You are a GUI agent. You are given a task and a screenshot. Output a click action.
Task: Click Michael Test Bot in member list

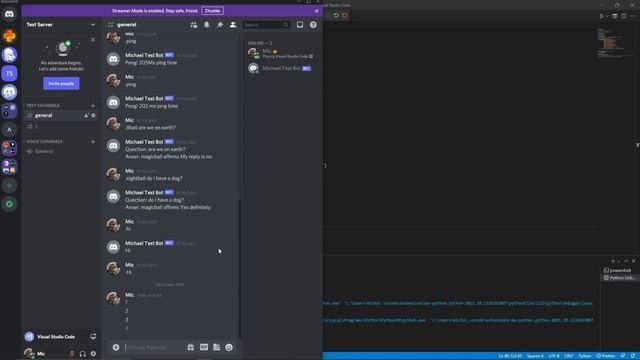pyautogui.click(x=282, y=68)
